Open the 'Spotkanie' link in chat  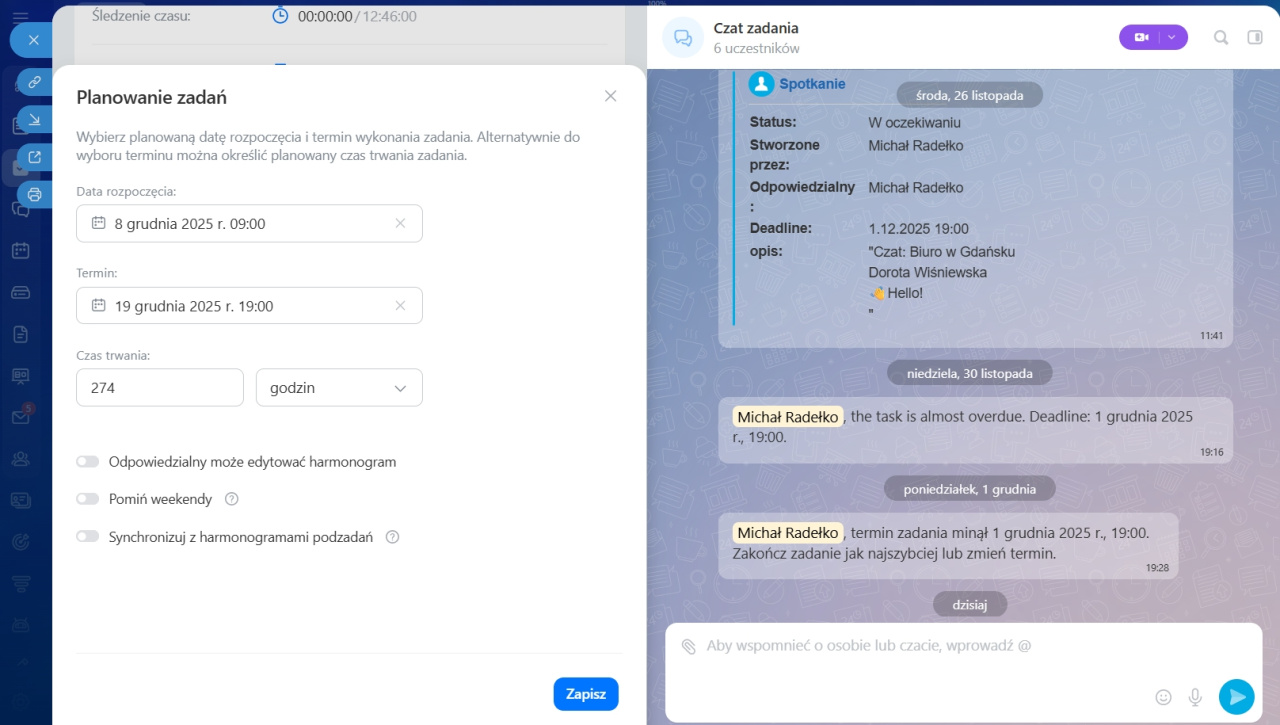point(812,85)
